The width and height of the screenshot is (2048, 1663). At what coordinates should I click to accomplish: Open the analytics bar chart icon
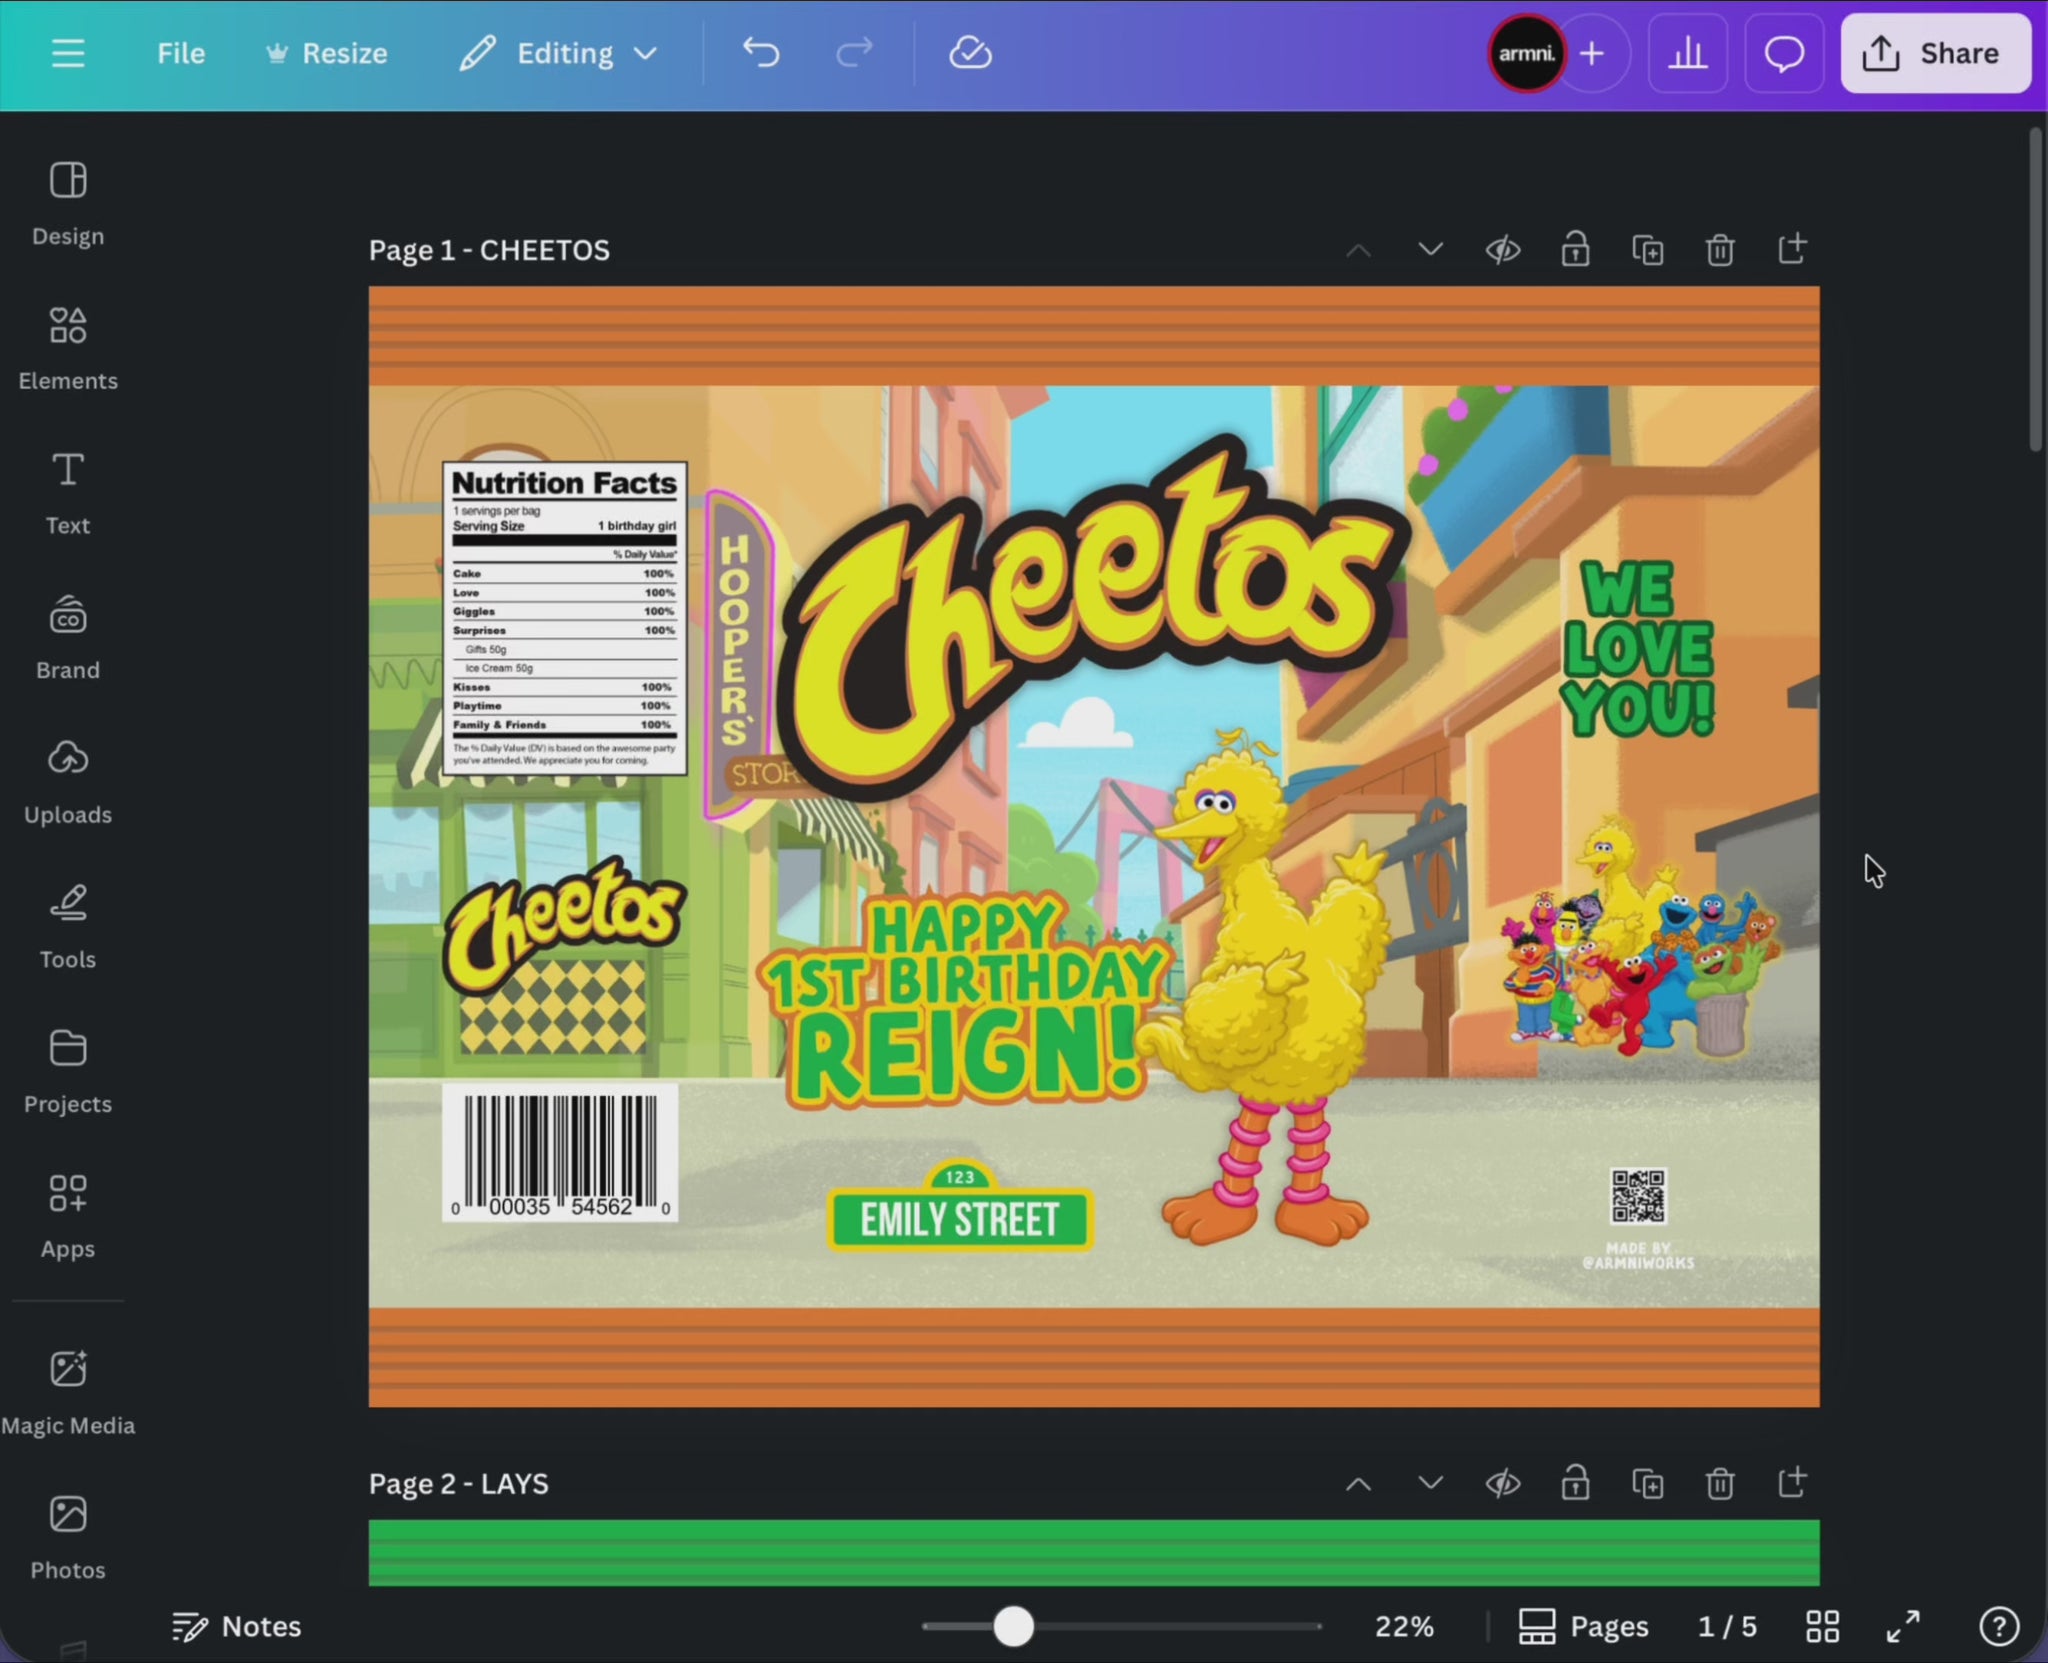[x=1687, y=53]
